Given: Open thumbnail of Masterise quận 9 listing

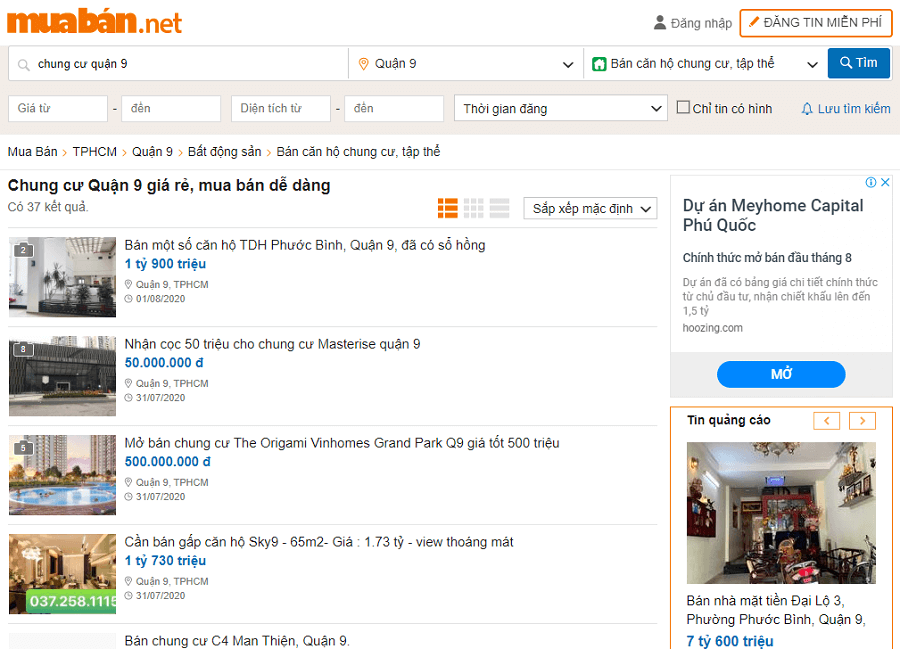Looking at the screenshot, I should tap(63, 376).
